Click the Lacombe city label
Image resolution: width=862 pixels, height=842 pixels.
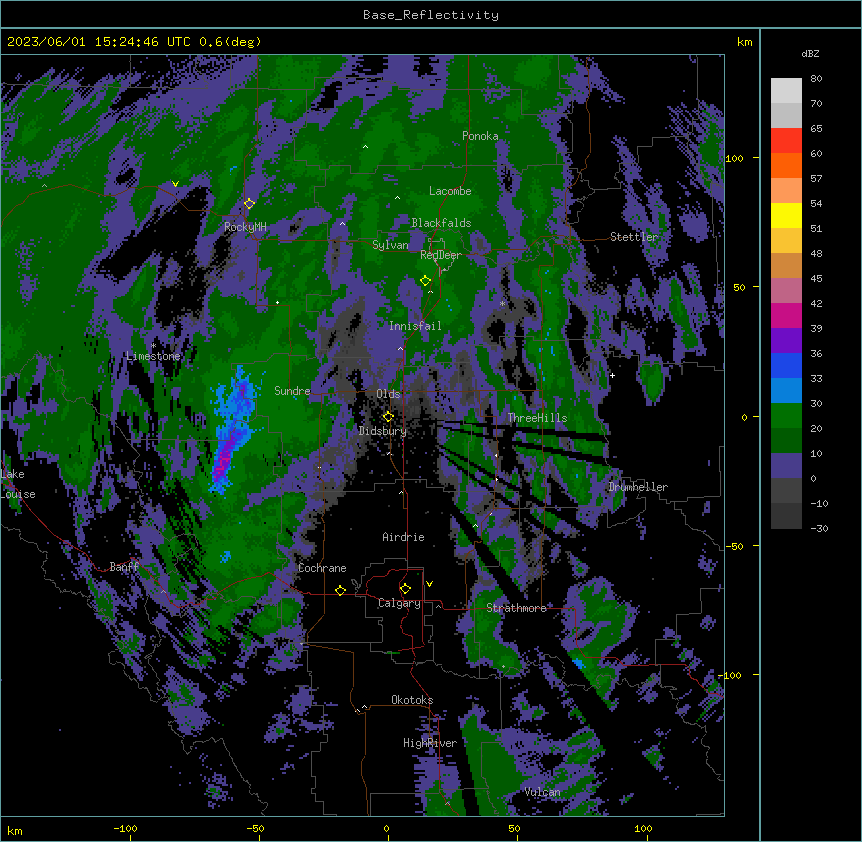coord(450,191)
